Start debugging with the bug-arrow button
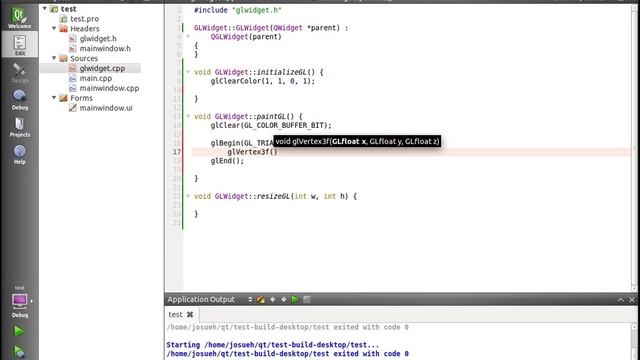 click(x=19, y=352)
